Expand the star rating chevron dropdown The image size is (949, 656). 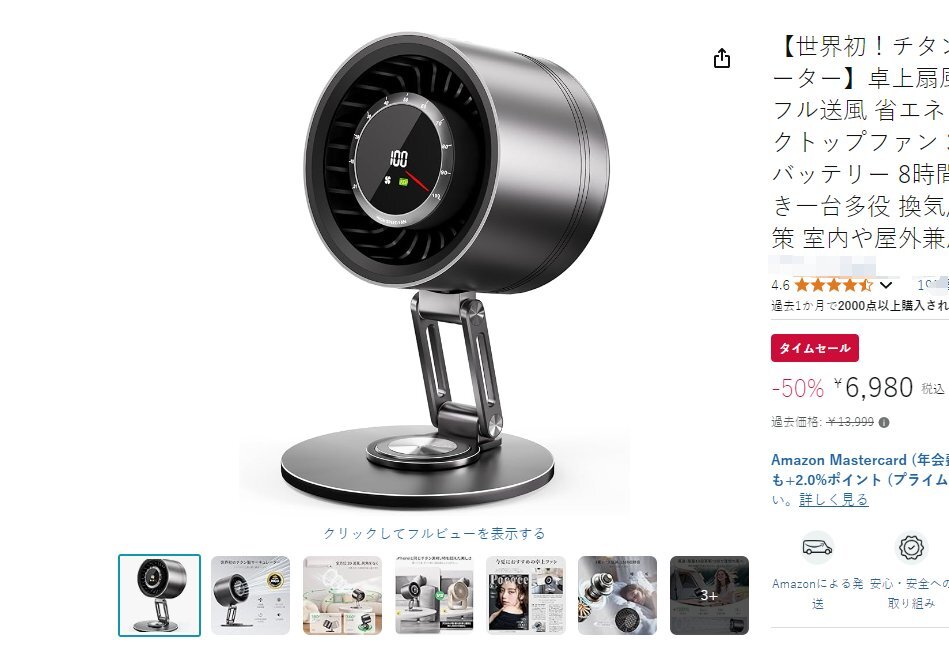click(x=886, y=285)
